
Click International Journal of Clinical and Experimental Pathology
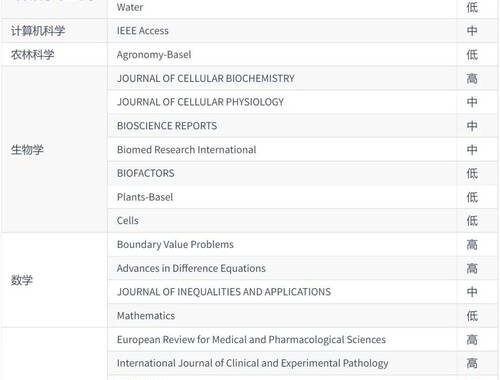tap(253, 363)
